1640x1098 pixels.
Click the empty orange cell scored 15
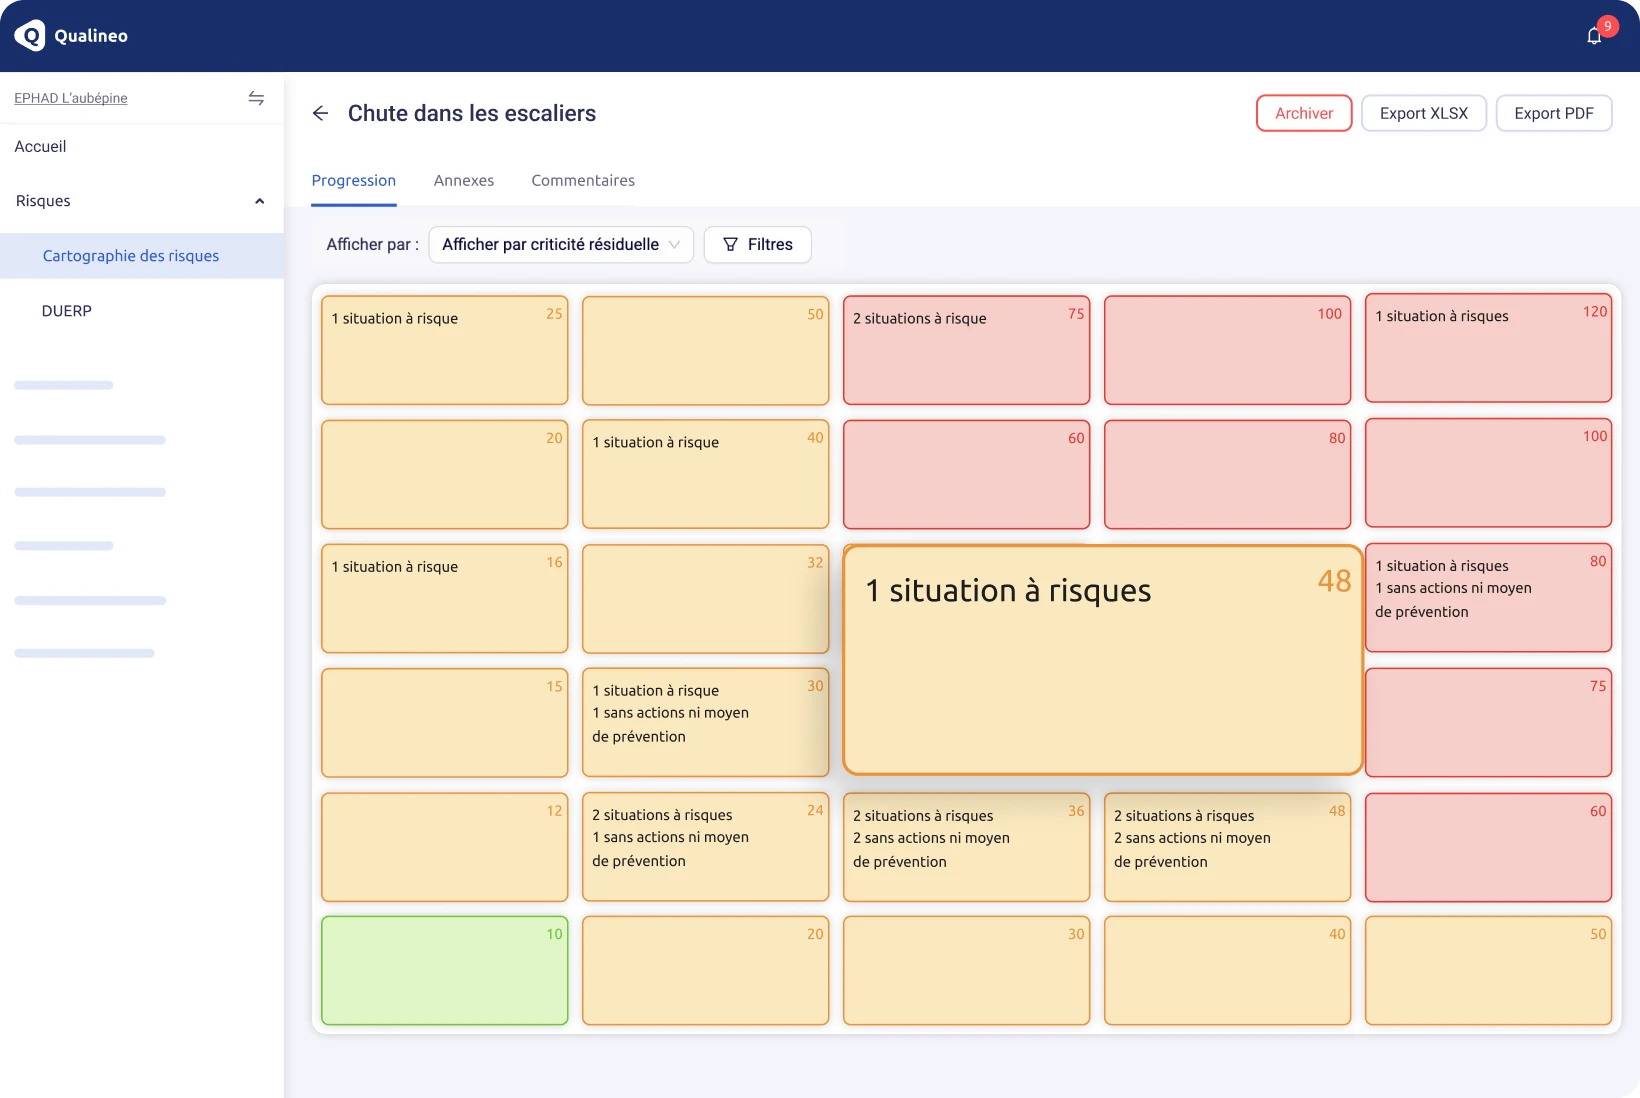coord(445,722)
